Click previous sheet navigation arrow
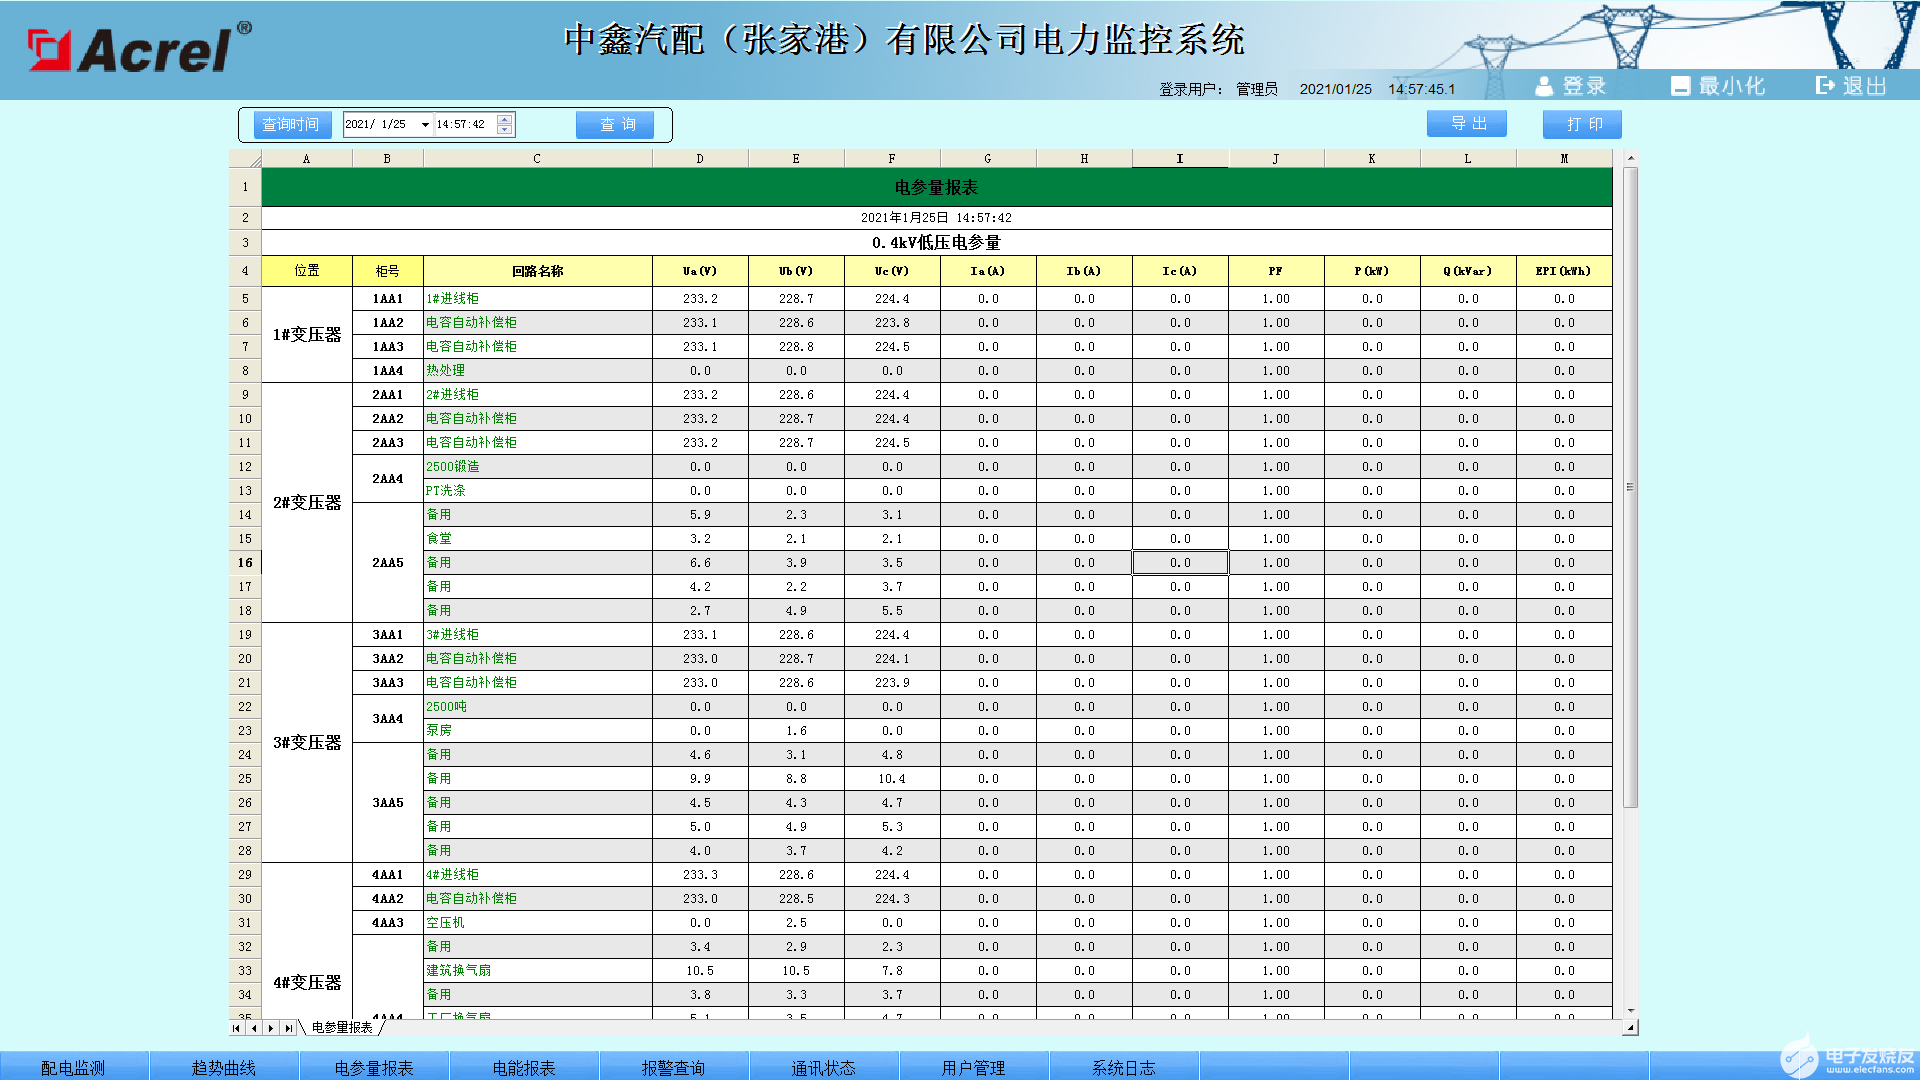 click(254, 1028)
